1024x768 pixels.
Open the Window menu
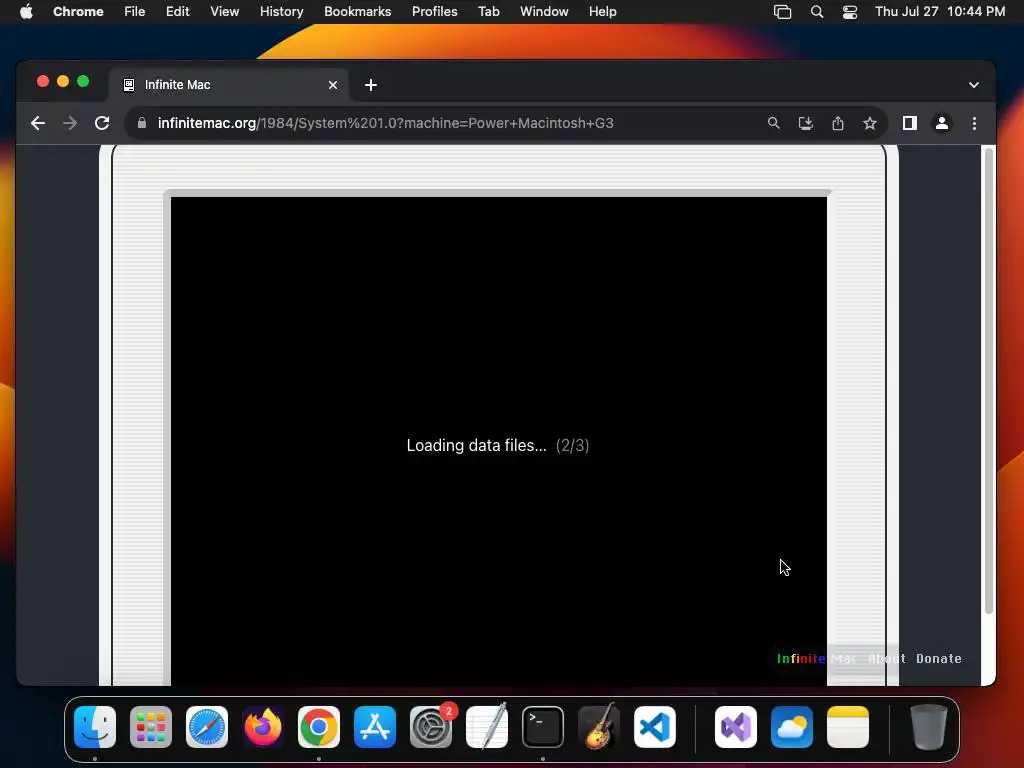pos(544,12)
